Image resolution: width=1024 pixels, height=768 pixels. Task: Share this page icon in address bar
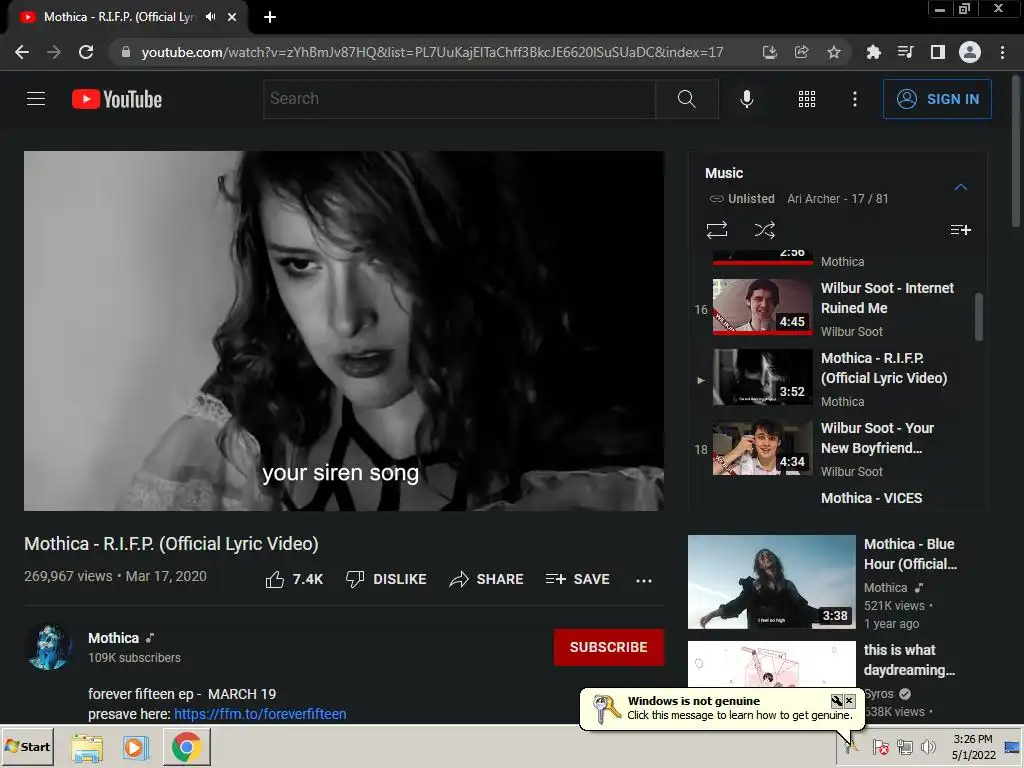pos(801,52)
